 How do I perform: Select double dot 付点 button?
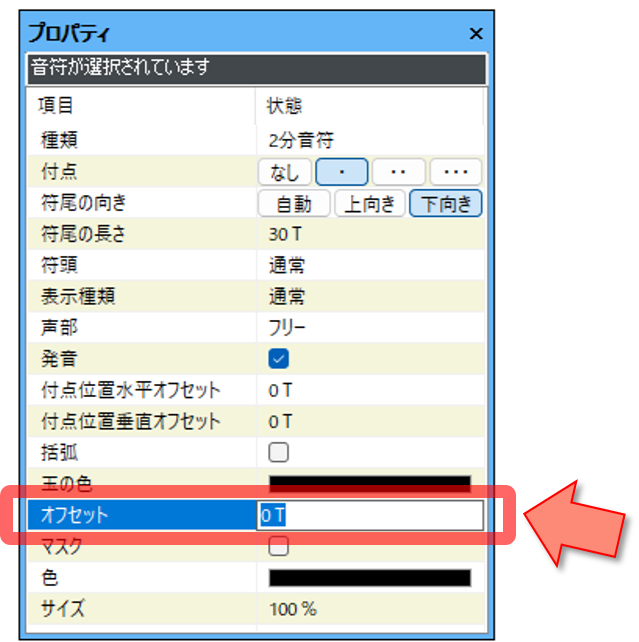pyautogui.click(x=399, y=172)
